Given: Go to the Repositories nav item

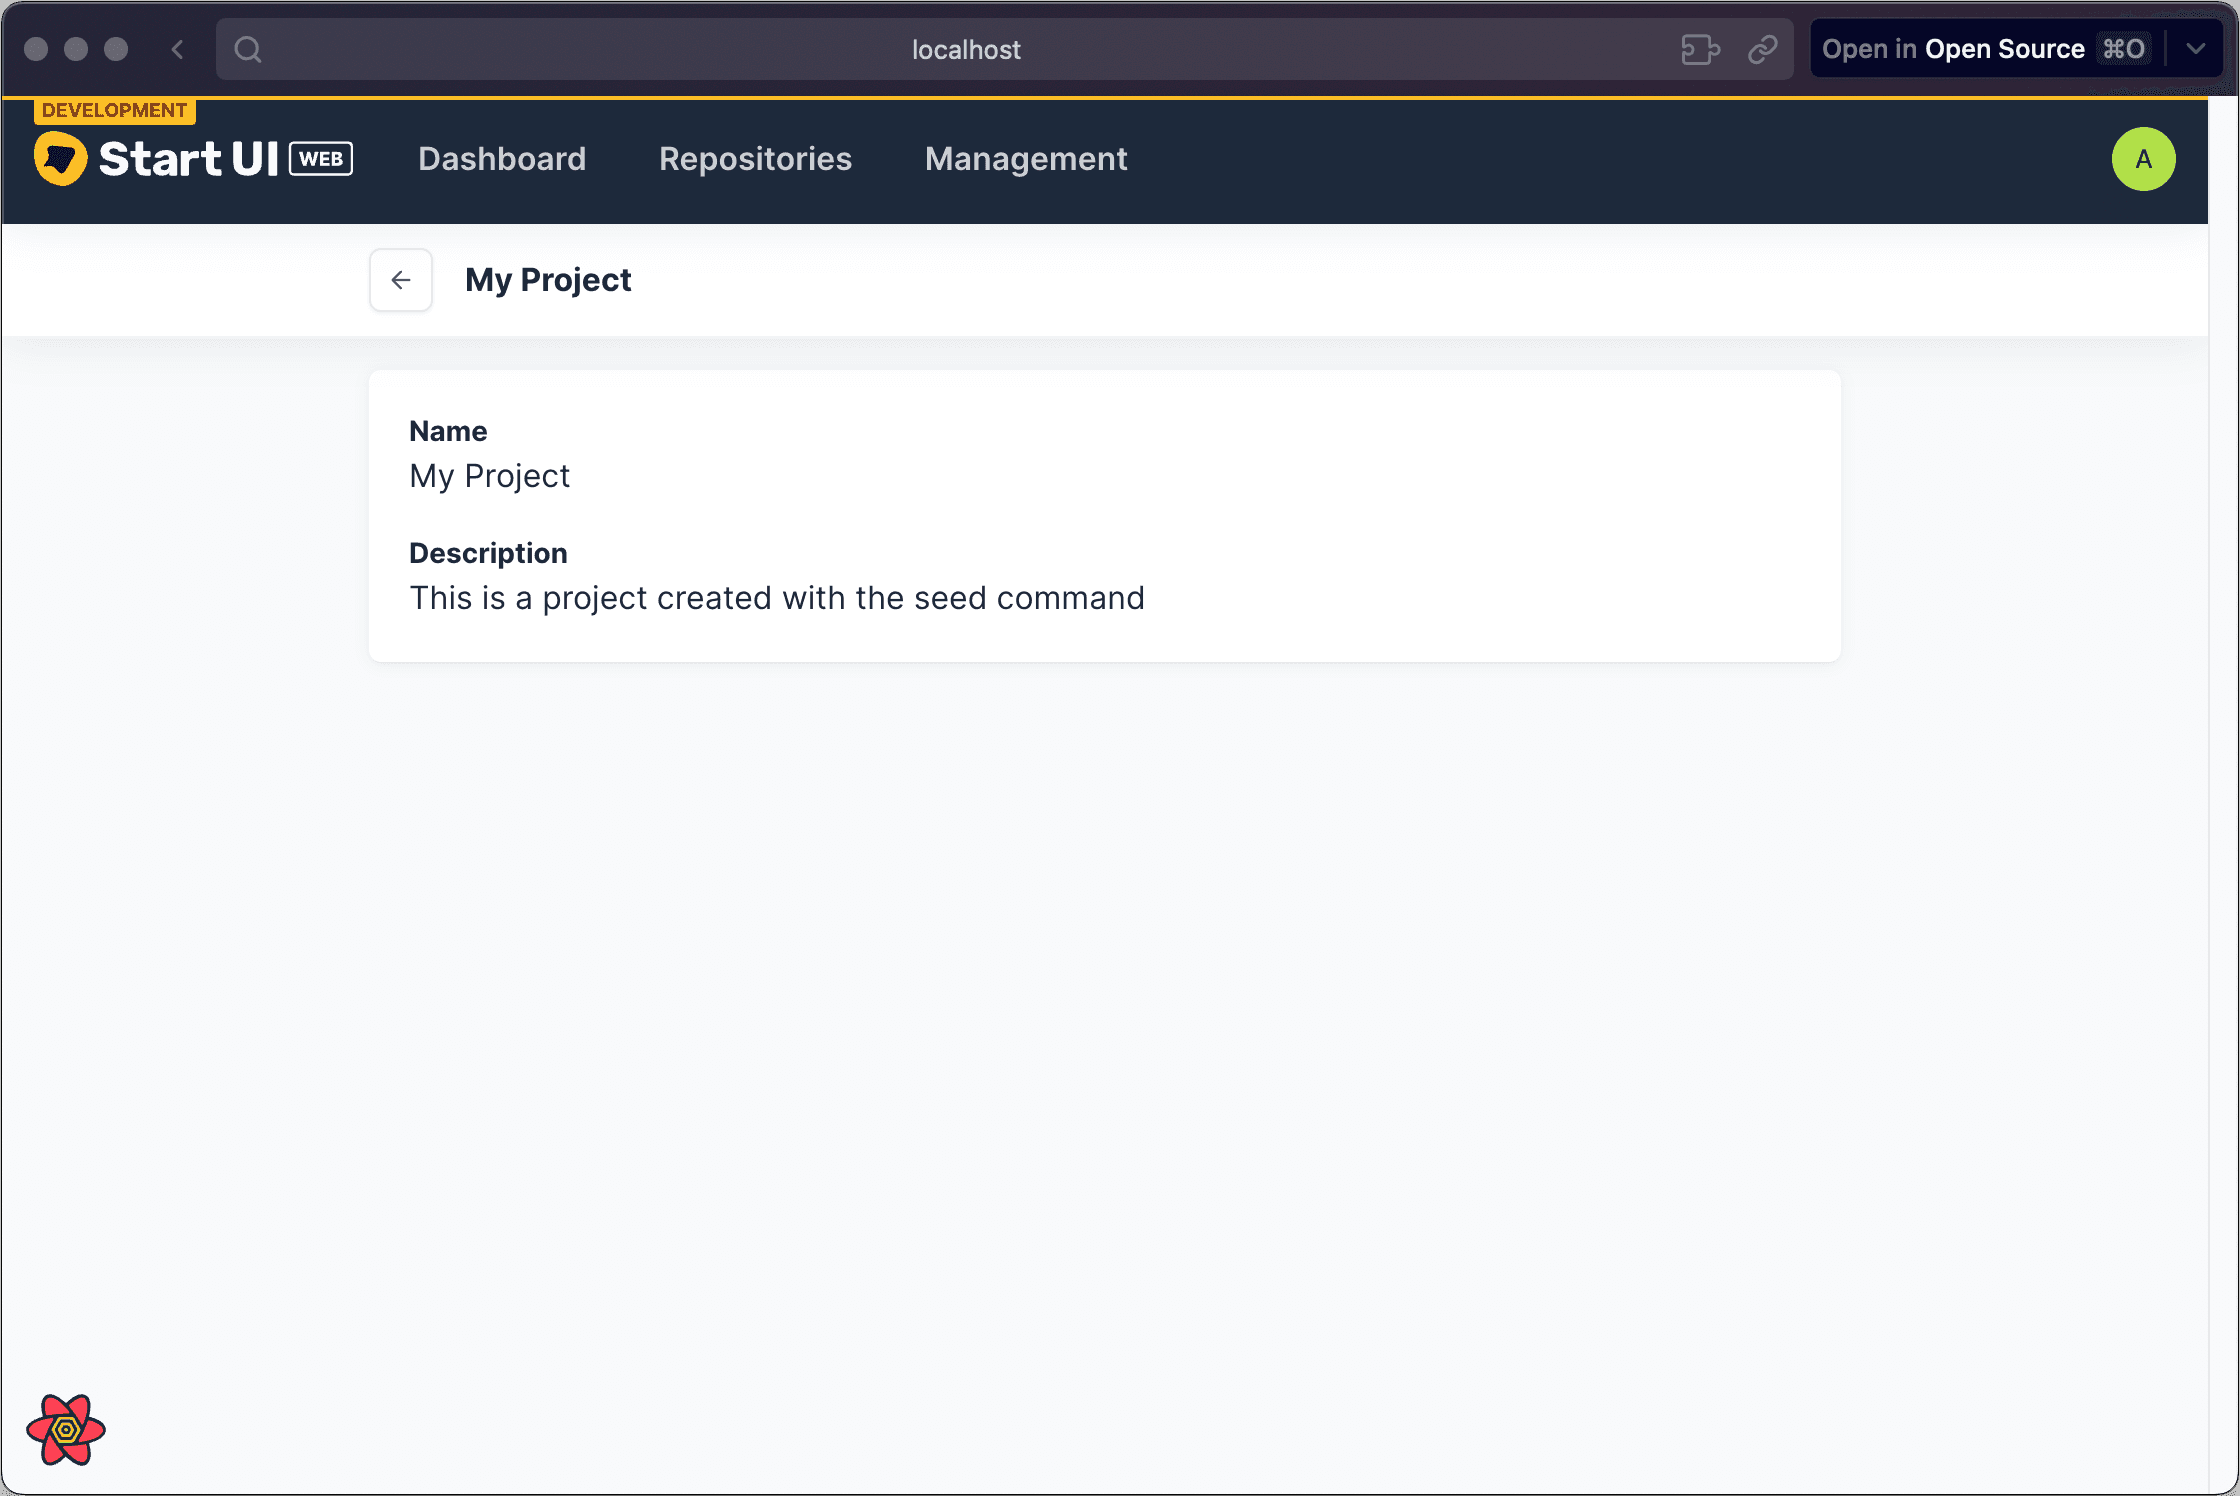Looking at the screenshot, I should (755, 159).
